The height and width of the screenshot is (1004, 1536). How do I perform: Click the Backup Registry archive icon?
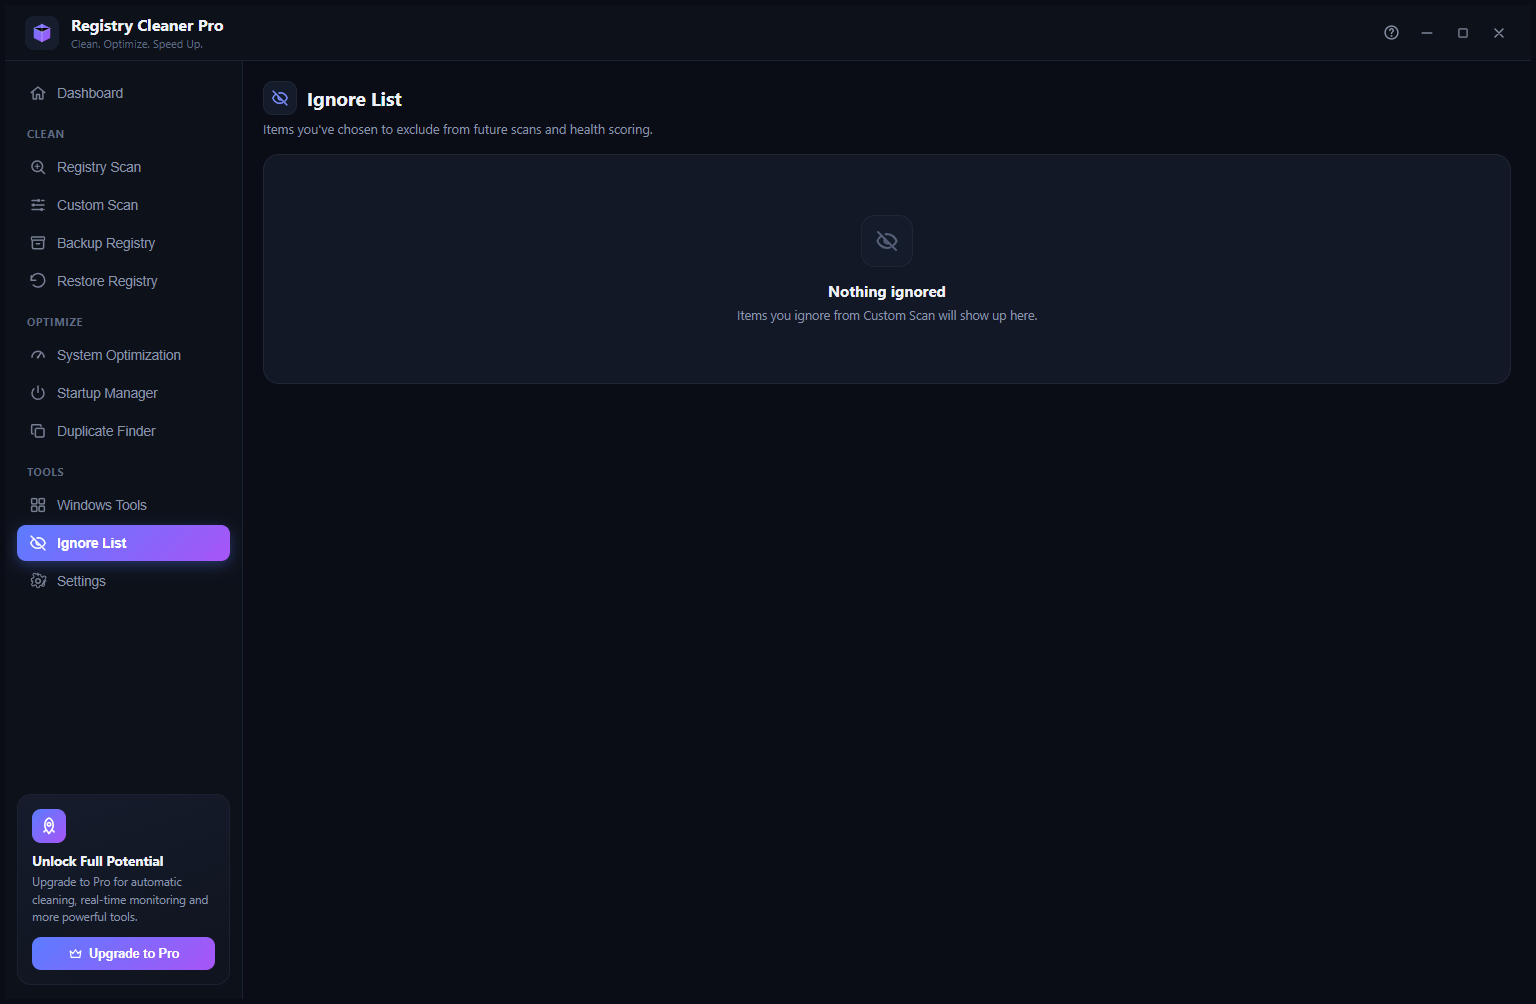pos(38,243)
